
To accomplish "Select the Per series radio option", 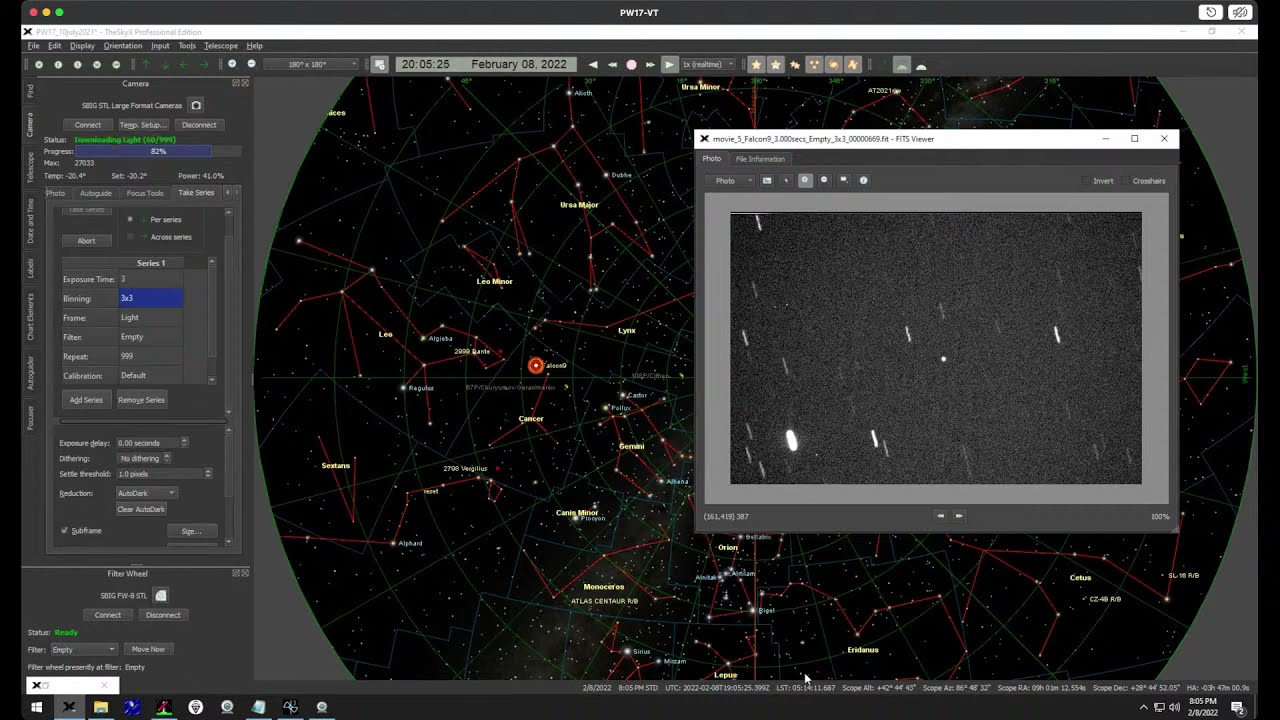I will 130,219.
